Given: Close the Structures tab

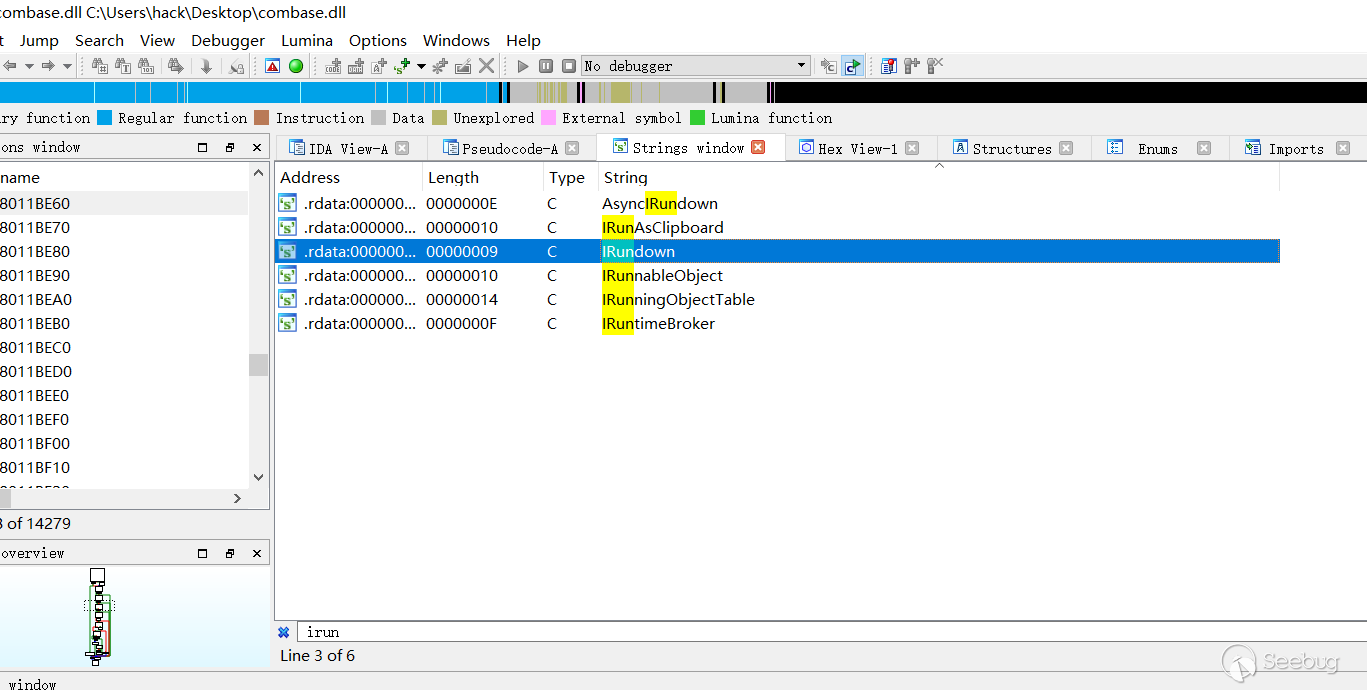Looking at the screenshot, I should pos(1066,148).
